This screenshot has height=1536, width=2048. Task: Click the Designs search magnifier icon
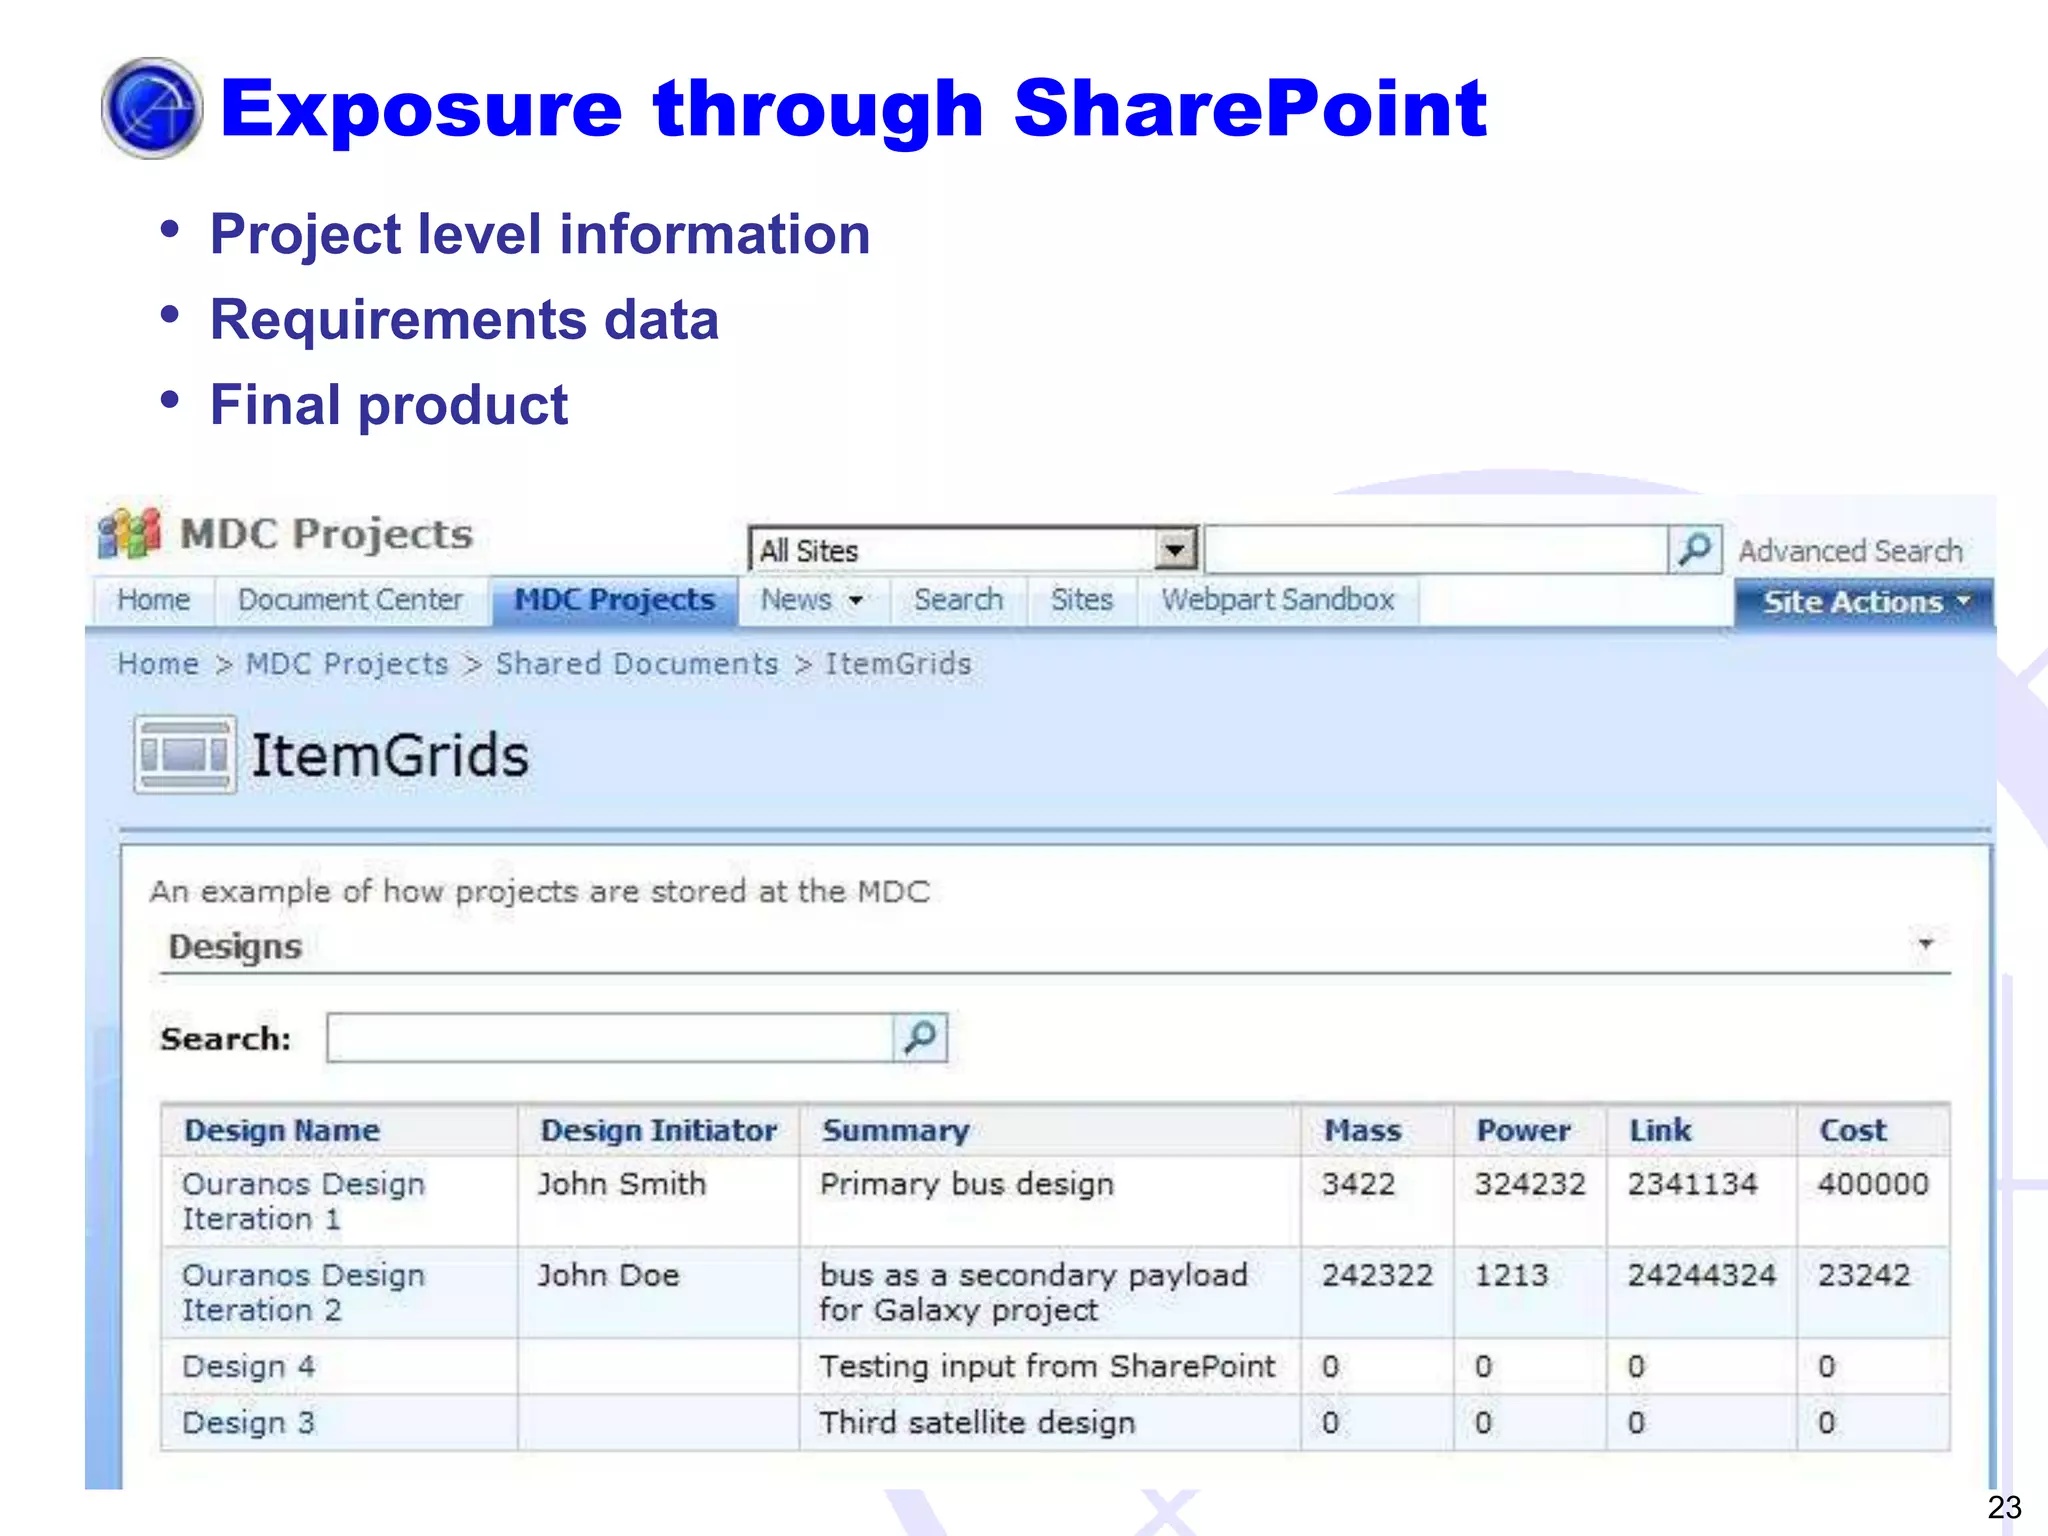click(920, 1037)
